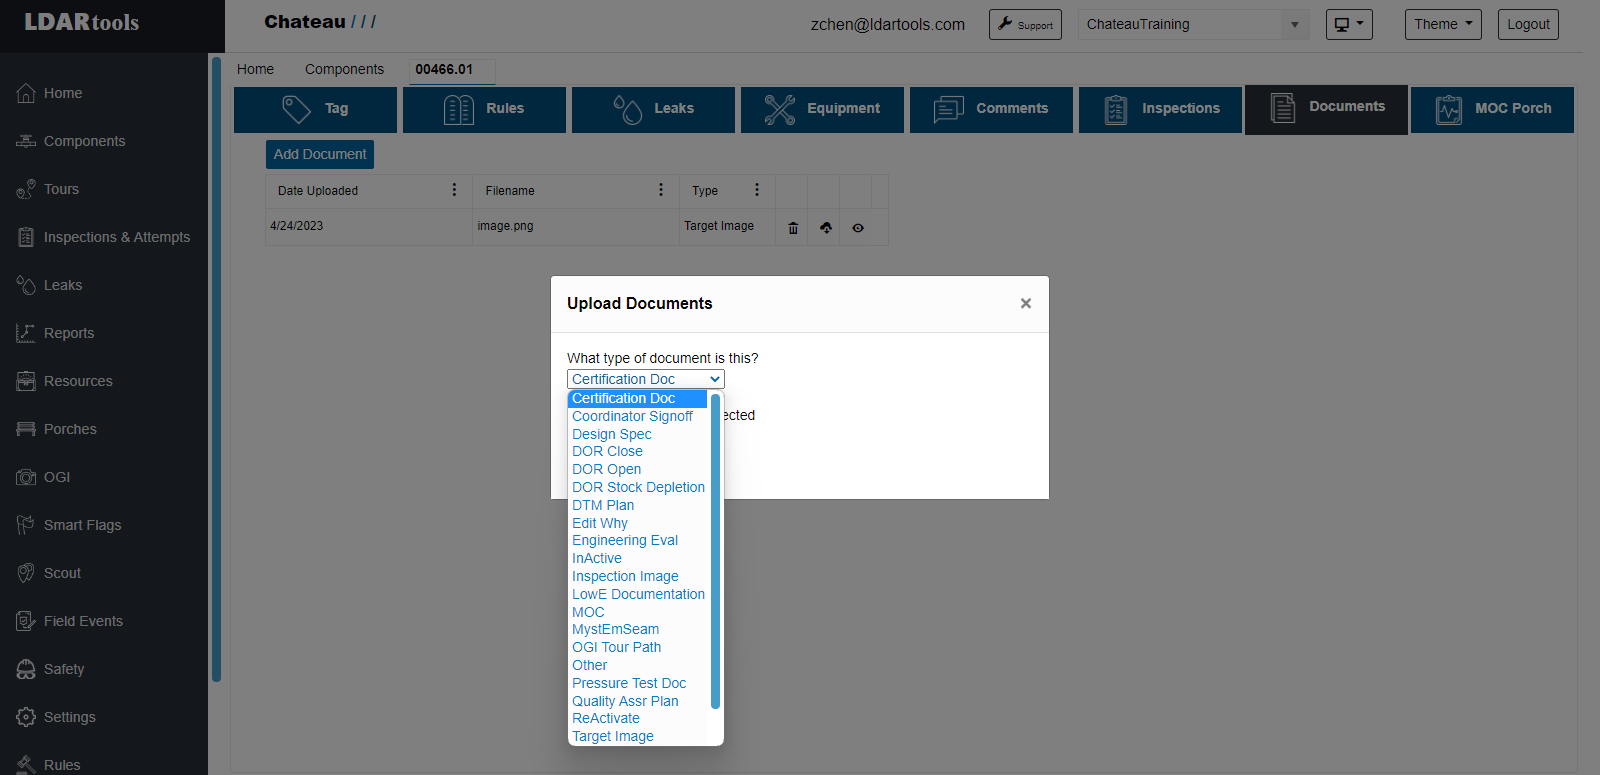Open the Filename column menu
The height and width of the screenshot is (775, 1600).
tap(661, 190)
